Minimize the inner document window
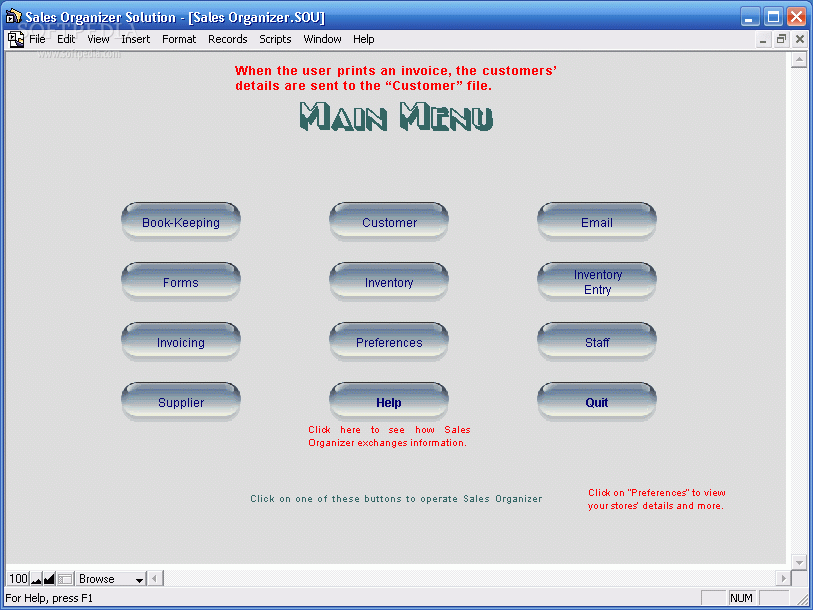This screenshot has height=610, width=813. pos(763,40)
